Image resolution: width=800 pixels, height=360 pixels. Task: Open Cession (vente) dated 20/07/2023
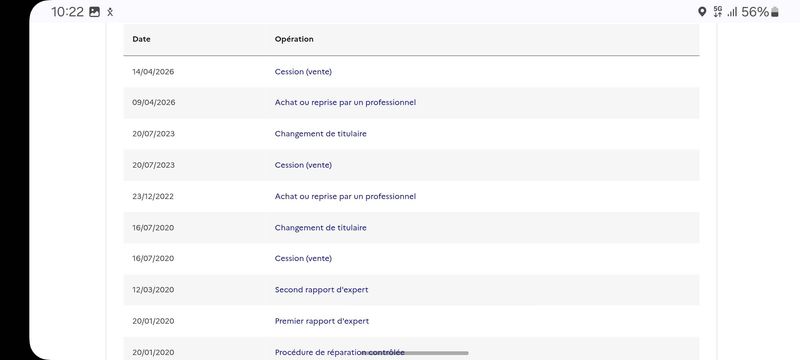[x=303, y=165]
